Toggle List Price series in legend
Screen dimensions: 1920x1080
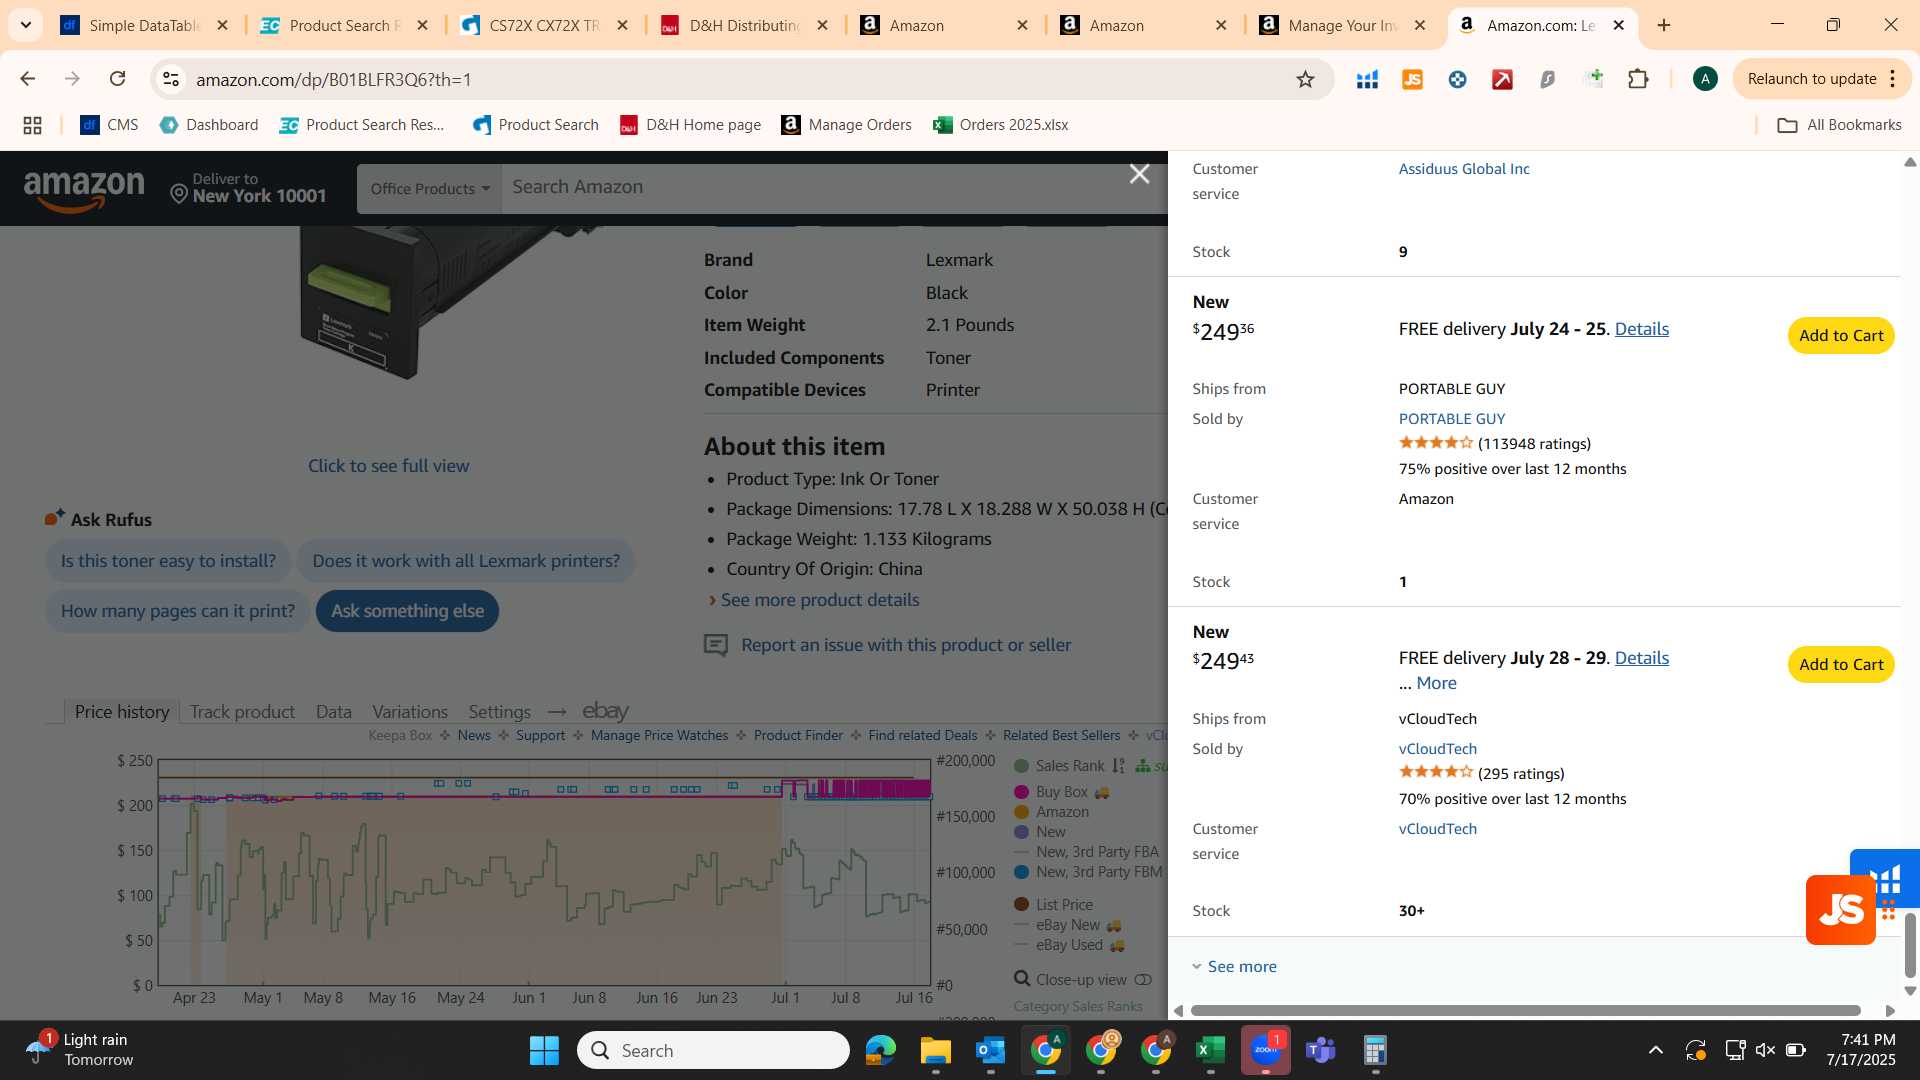click(1054, 905)
